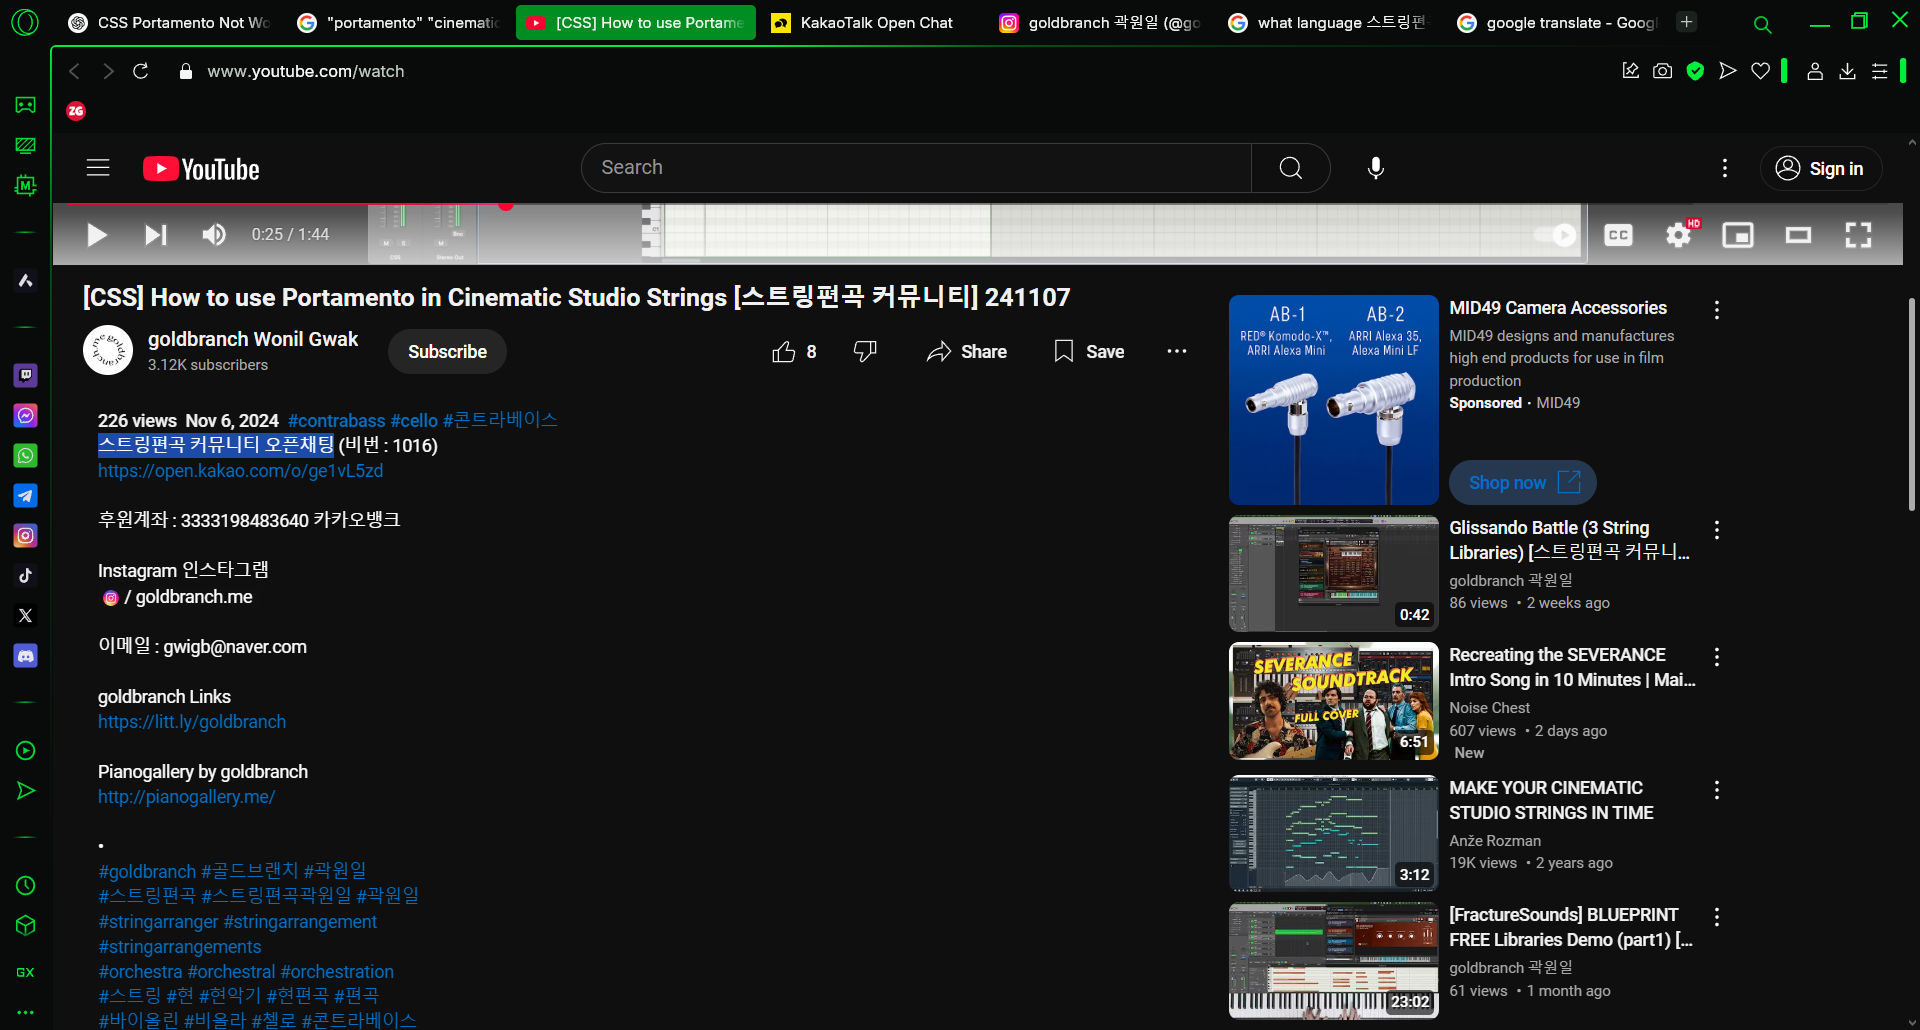Skip to the next video
Image resolution: width=1920 pixels, height=1030 pixels.
[x=155, y=235]
